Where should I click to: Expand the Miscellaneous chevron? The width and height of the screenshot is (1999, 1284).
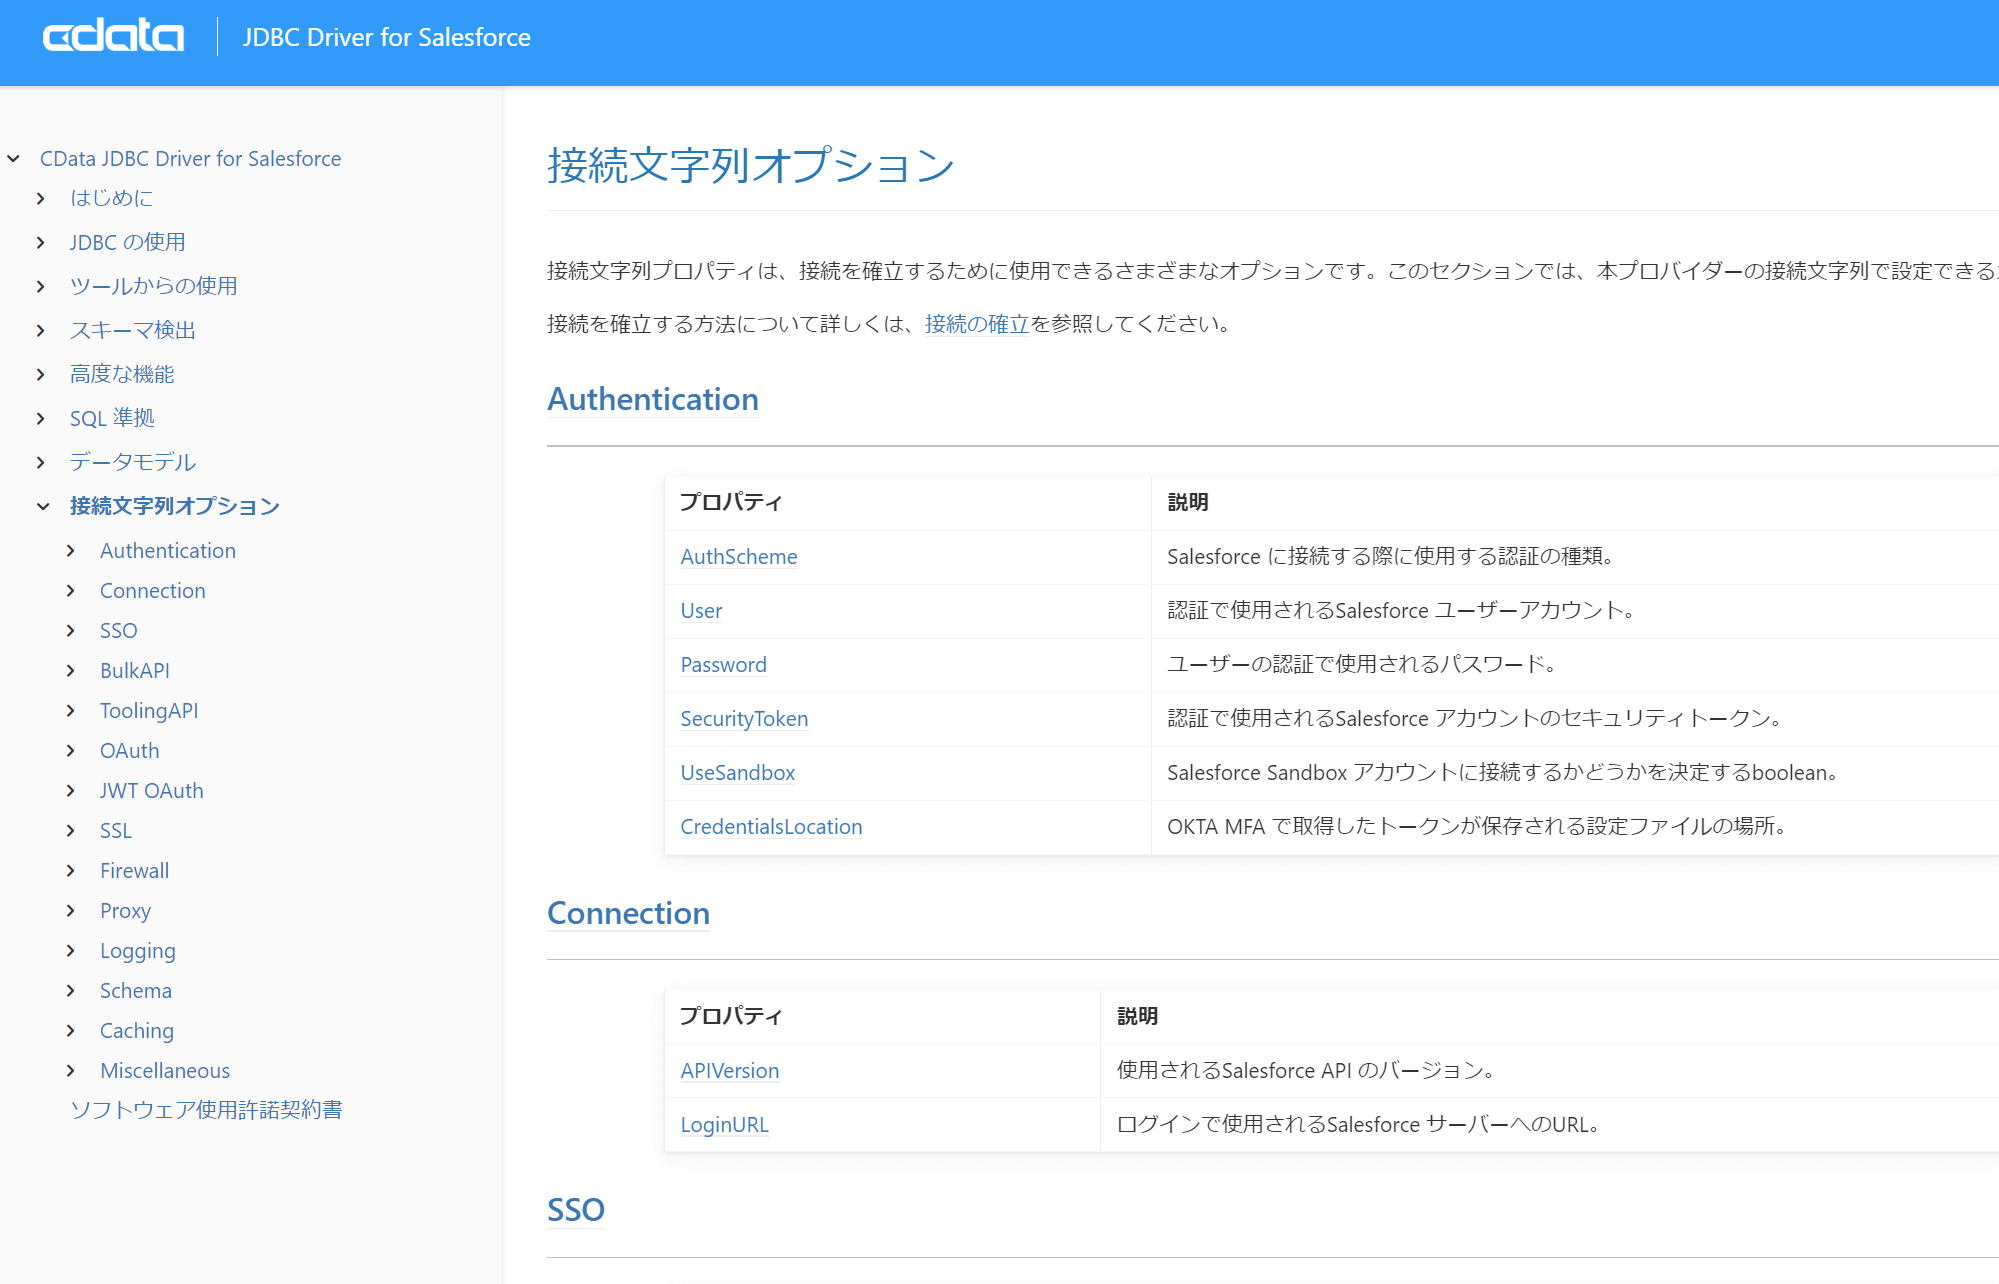(x=71, y=1071)
